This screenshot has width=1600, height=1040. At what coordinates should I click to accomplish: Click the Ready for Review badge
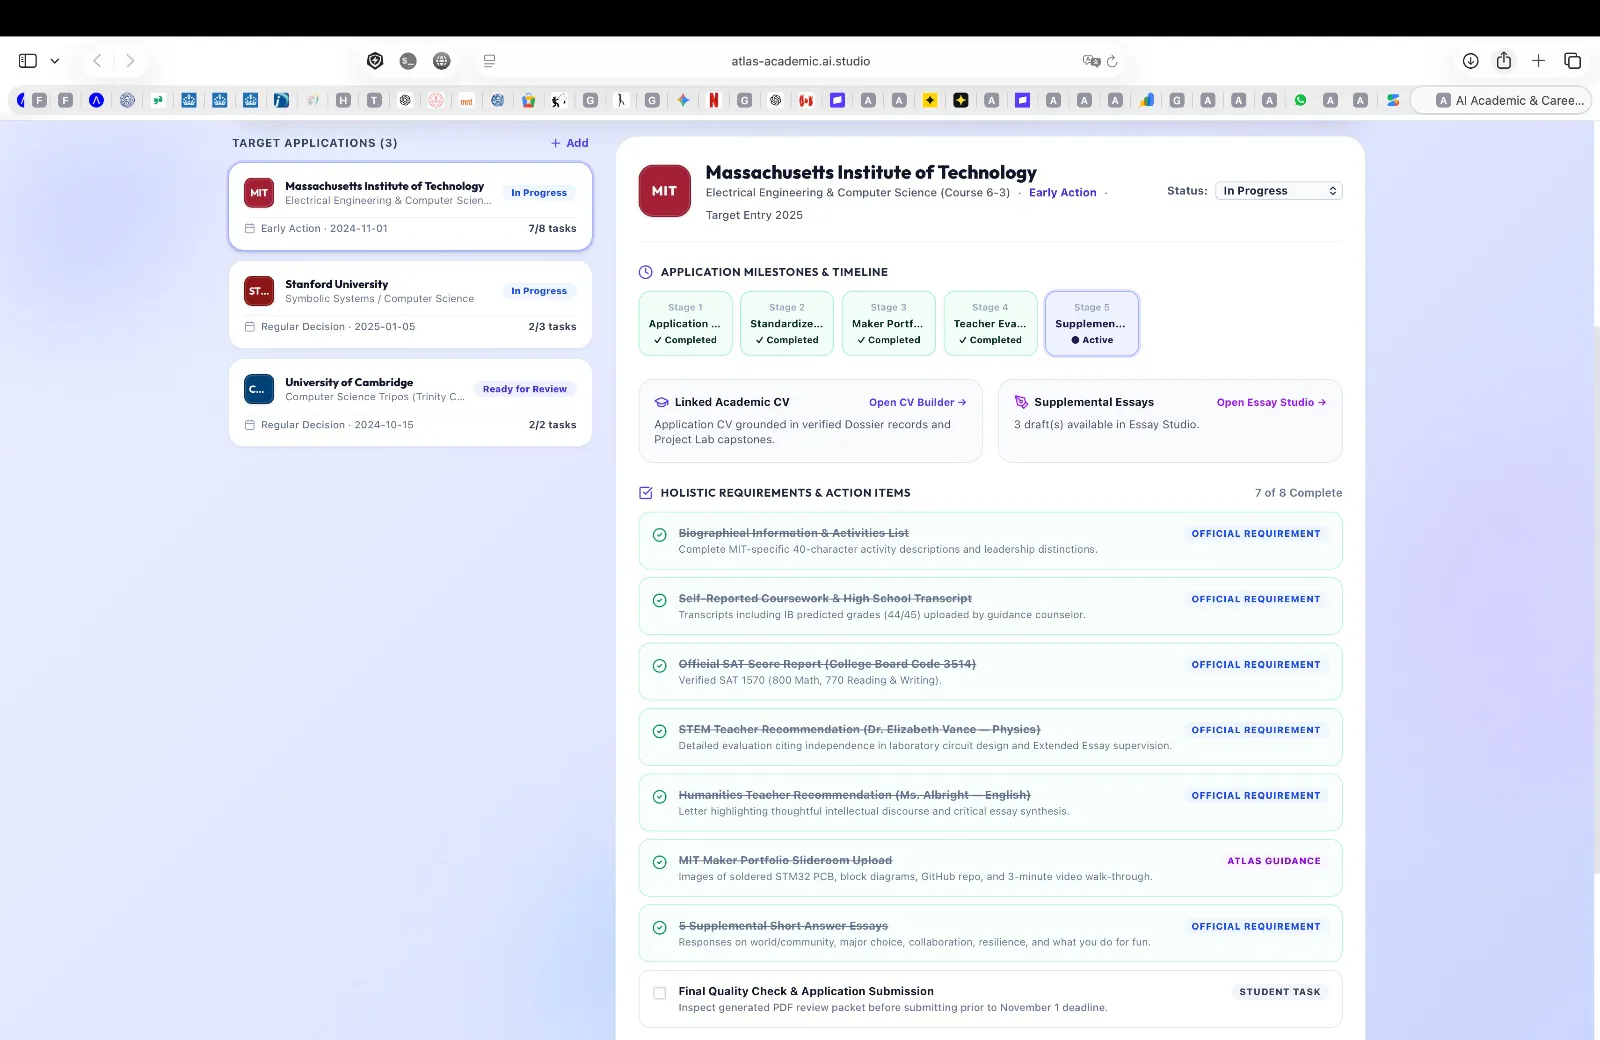(525, 389)
